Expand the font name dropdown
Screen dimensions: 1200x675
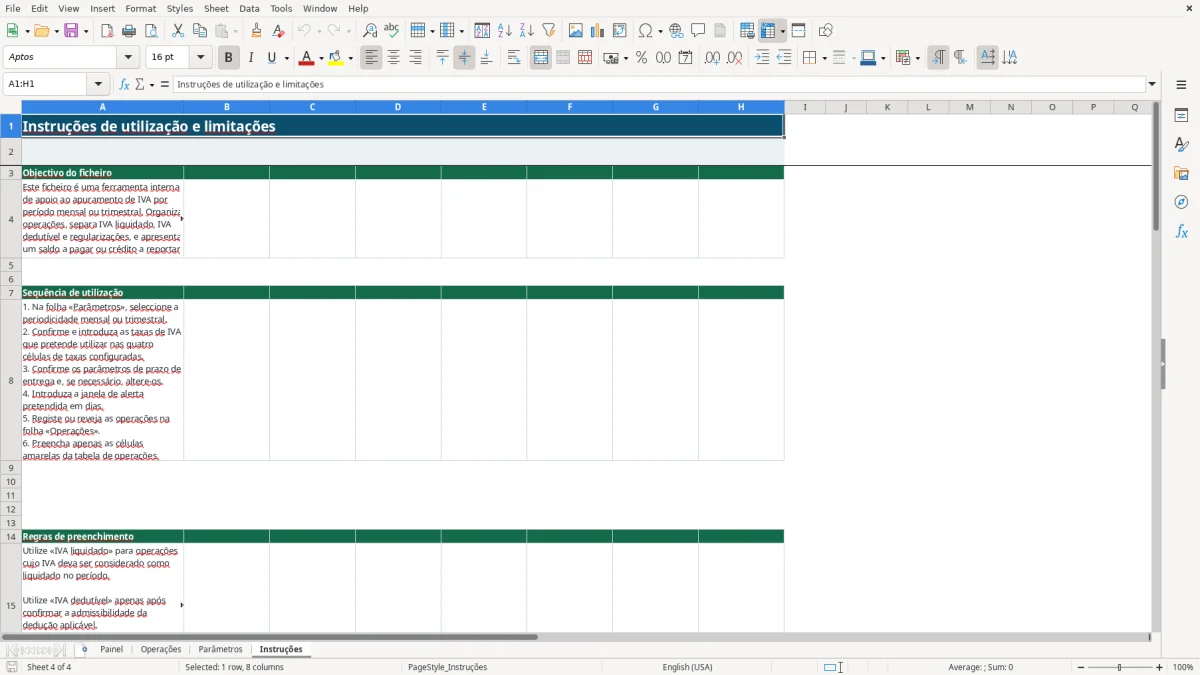coord(128,58)
